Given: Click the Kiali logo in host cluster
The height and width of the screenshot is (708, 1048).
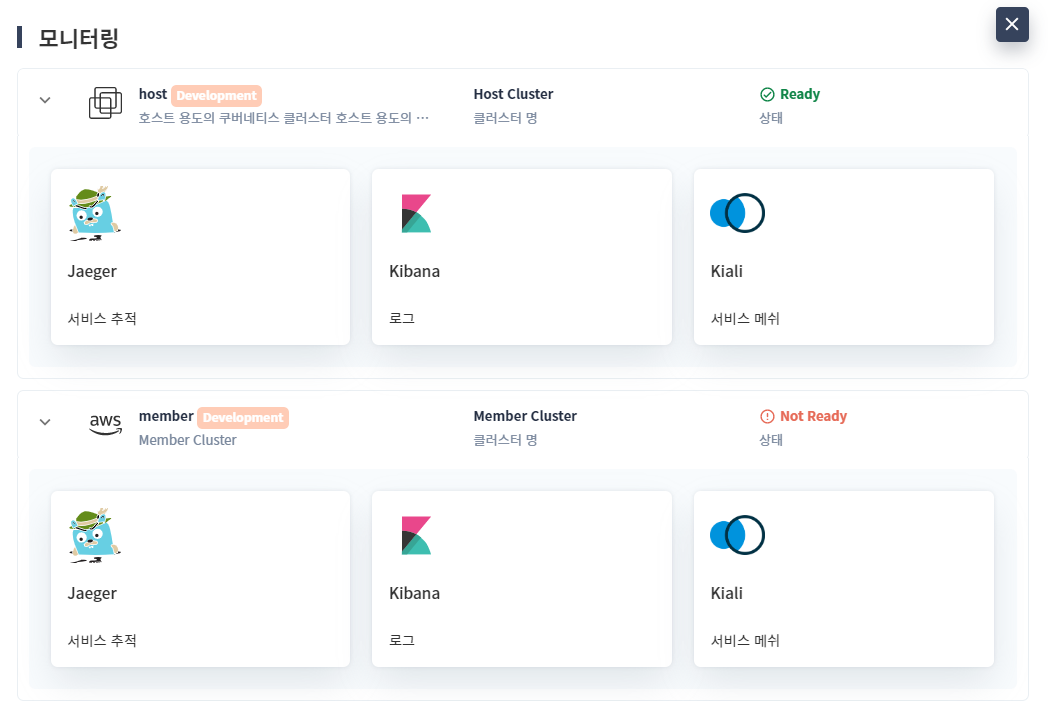Looking at the screenshot, I should click(x=737, y=213).
